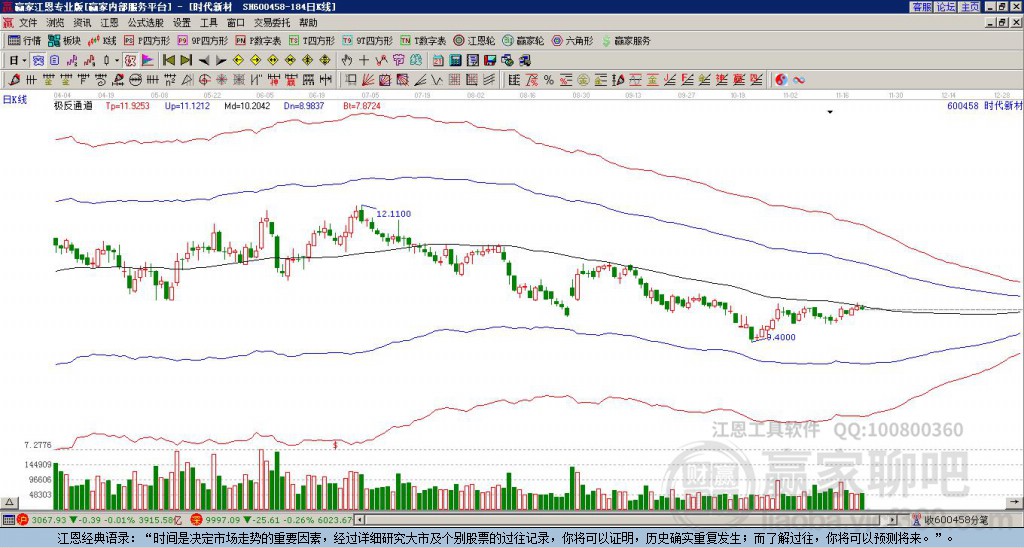Click the 板块 toolbar button
The image size is (1024, 548).
coord(65,41)
